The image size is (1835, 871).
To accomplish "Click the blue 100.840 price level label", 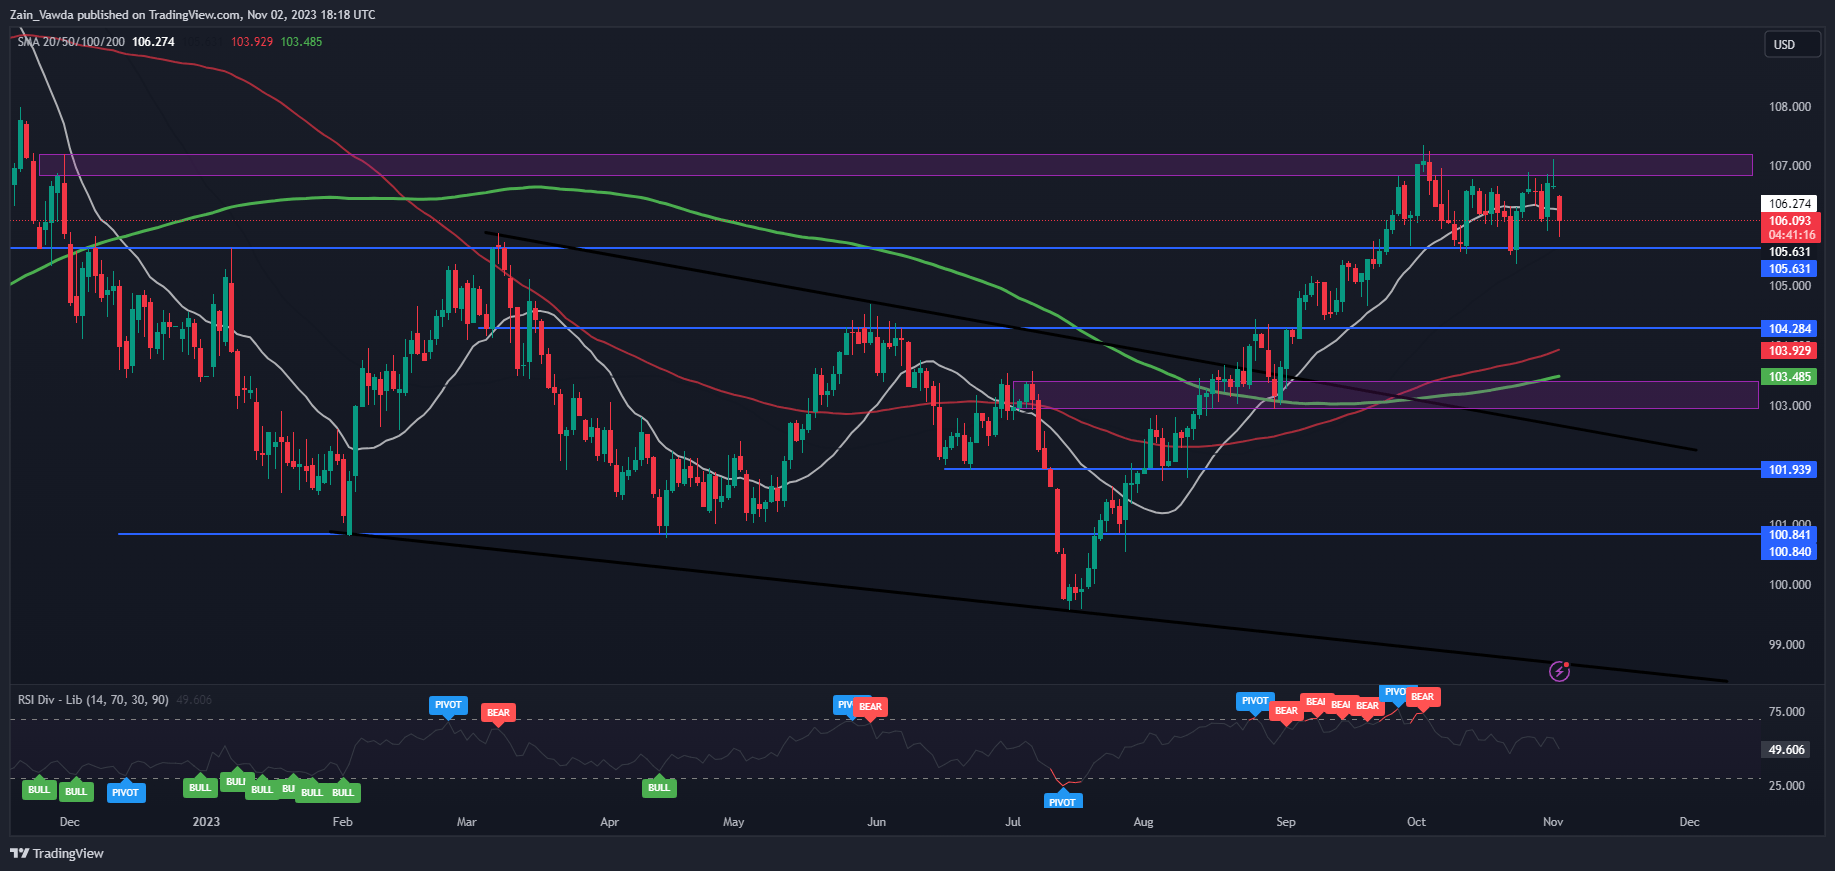I will click(x=1789, y=552).
